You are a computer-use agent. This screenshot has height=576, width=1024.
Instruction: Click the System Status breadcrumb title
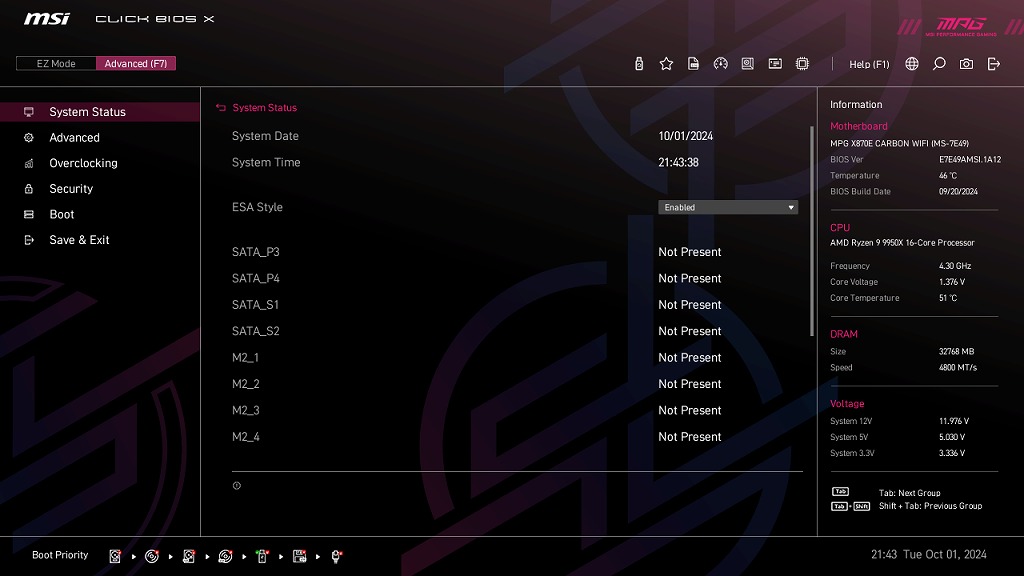point(264,108)
